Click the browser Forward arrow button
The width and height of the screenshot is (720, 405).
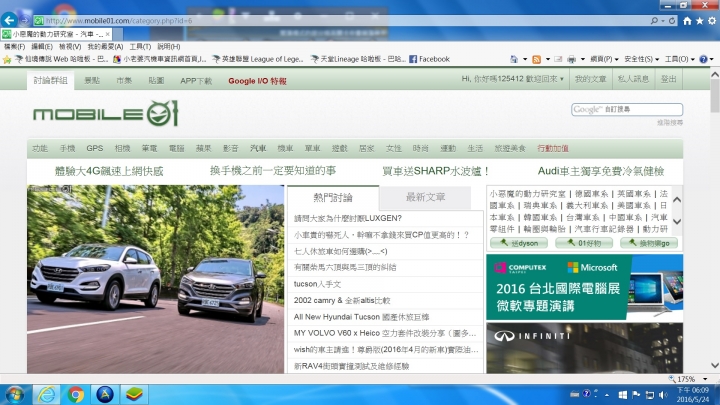coord(25,20)
